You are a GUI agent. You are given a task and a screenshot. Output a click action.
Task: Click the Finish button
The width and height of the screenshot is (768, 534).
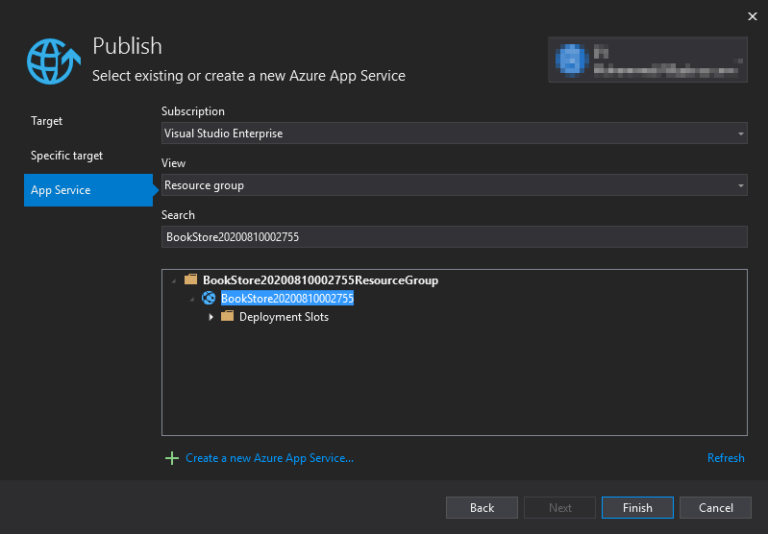coord(637,508)
